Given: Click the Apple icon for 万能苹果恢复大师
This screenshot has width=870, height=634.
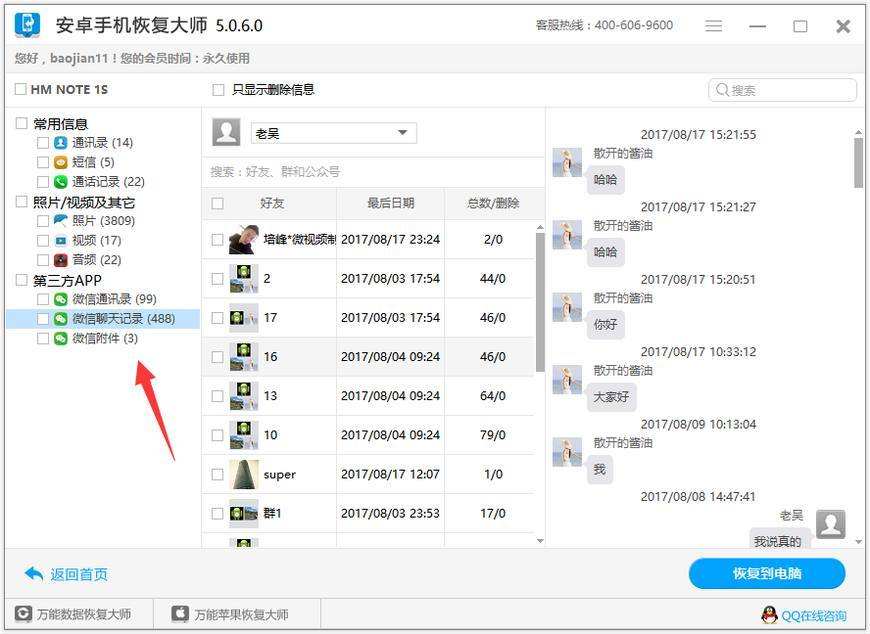Looking at the screenshot, I should (180, 613).
